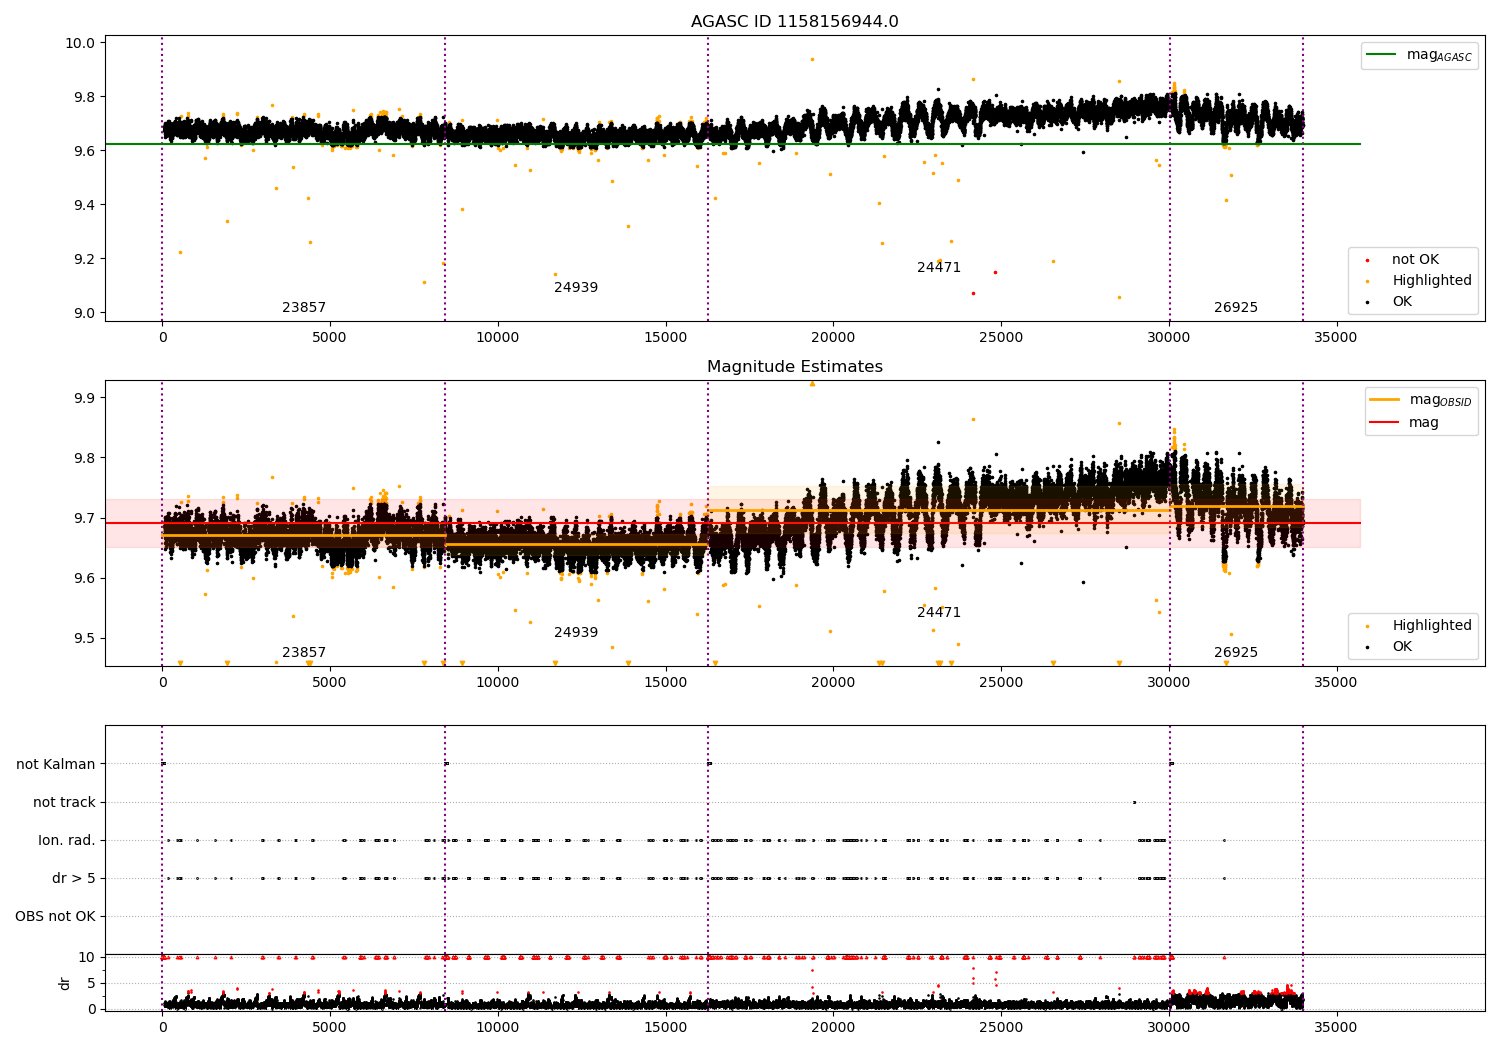Click the 'OBS not OK' y-axis label
Image resolution: width=1500 pixels, height=1050 pixels.
click(56, 917)
